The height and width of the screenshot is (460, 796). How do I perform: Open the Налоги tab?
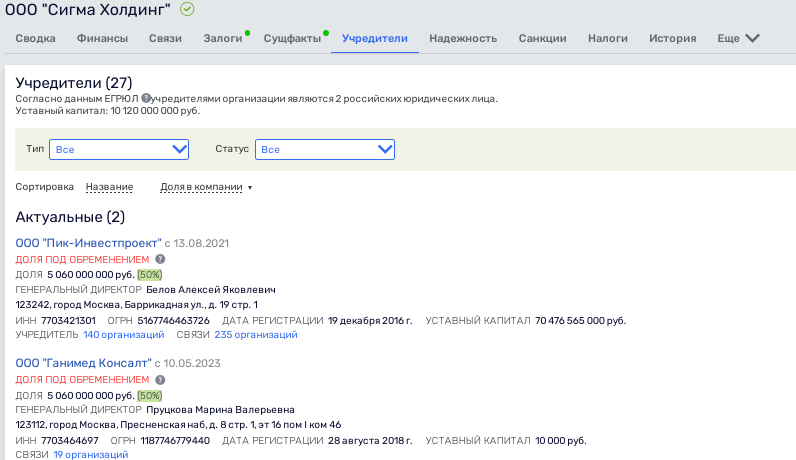point(608,39)
